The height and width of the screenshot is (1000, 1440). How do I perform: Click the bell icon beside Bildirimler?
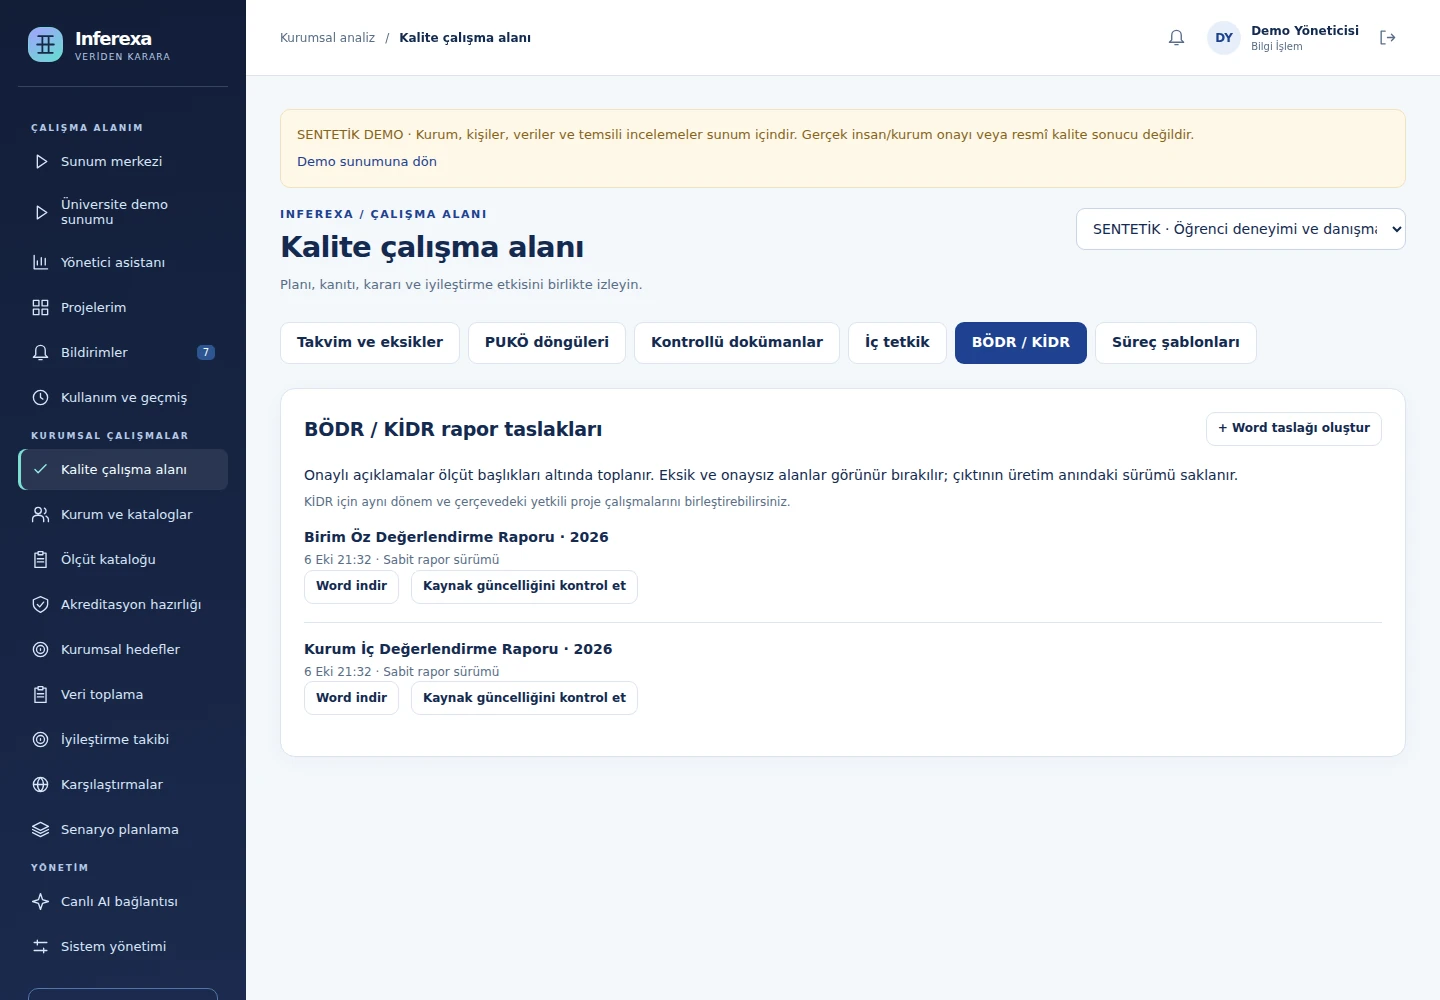coord(41,353)
